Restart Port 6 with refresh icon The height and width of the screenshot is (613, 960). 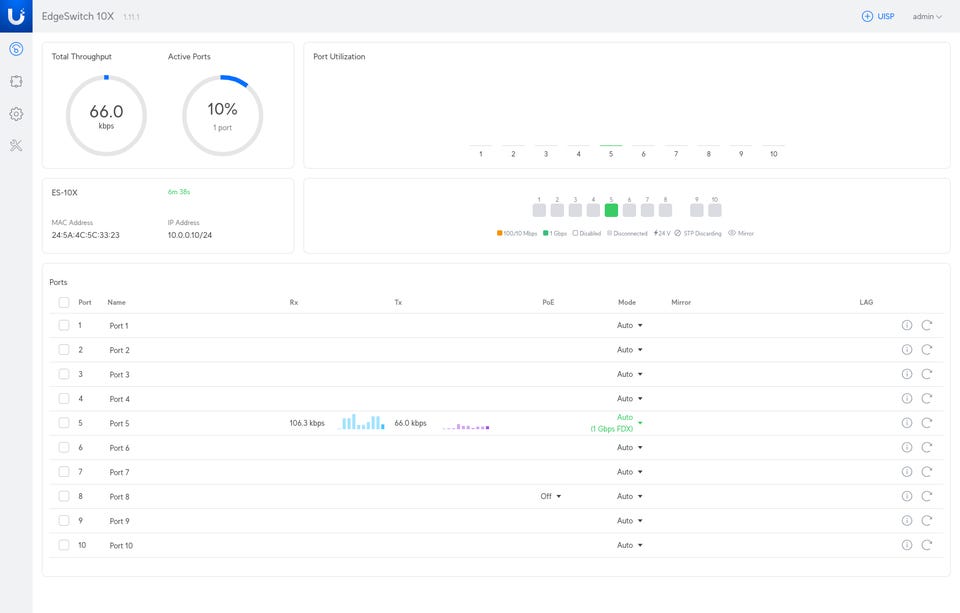(x=927, y=447)
